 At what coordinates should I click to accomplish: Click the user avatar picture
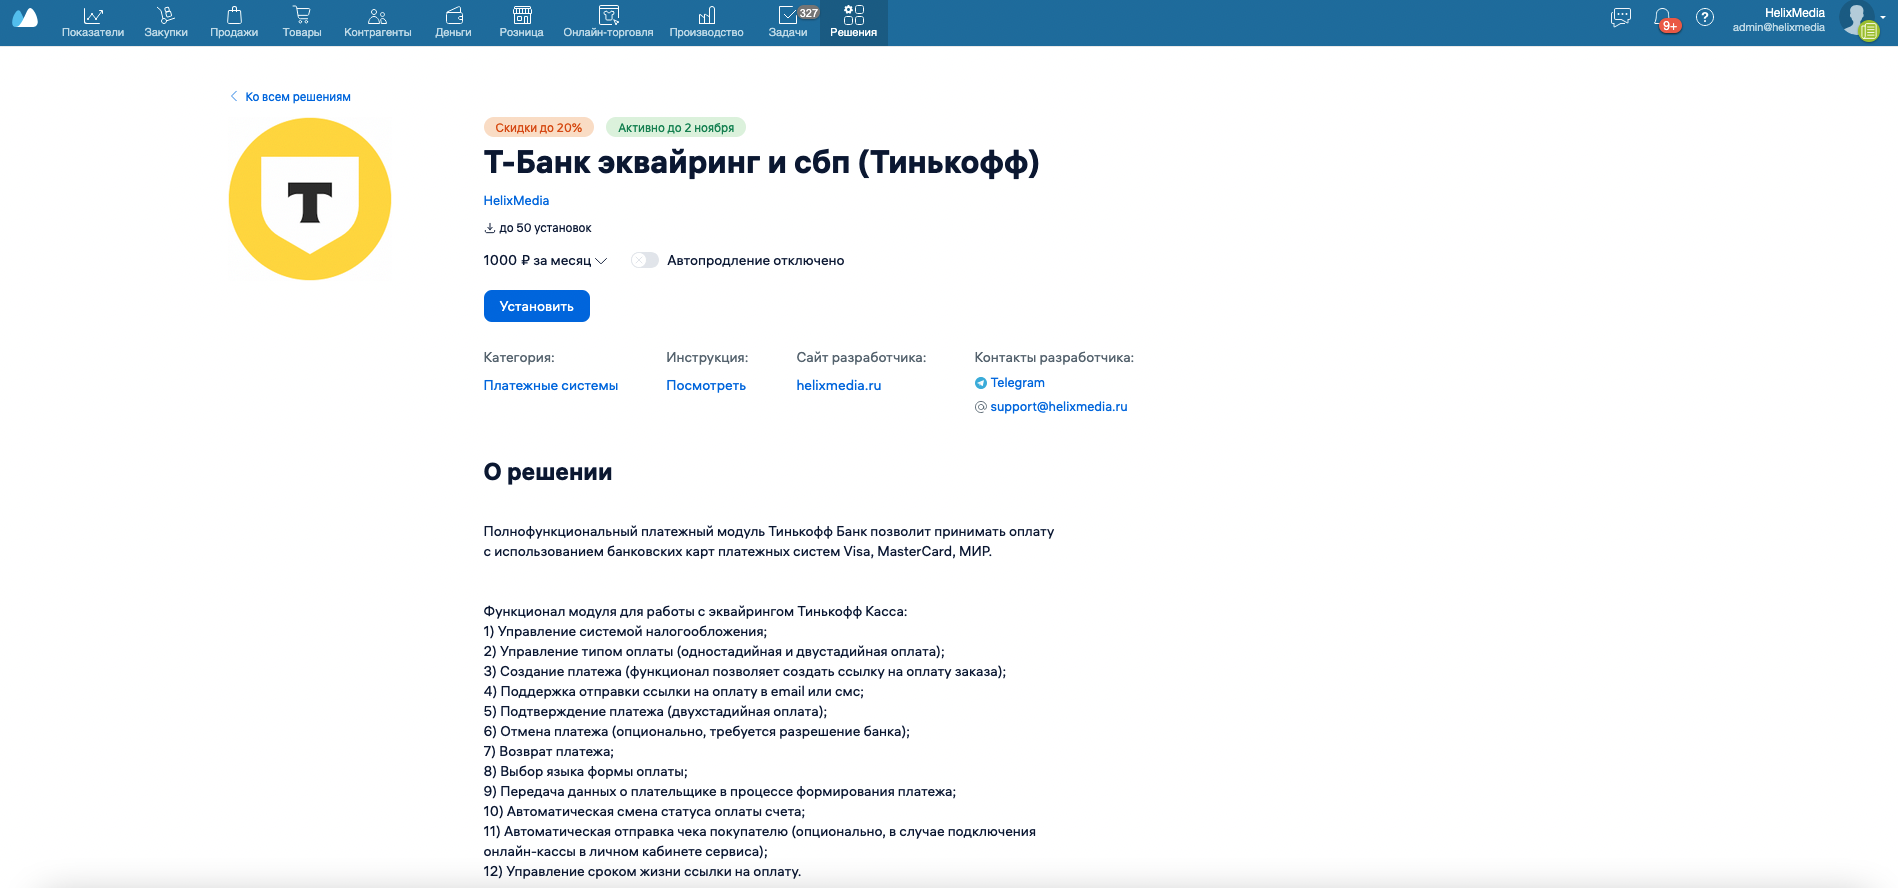click(x=1858, y=20)
